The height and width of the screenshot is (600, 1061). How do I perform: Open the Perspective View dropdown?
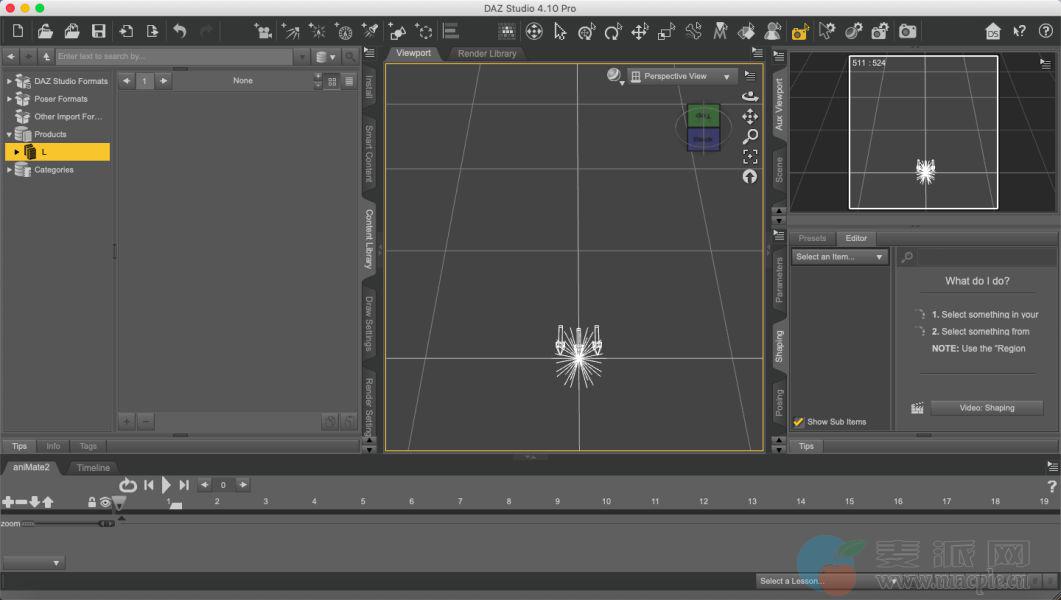682,76
